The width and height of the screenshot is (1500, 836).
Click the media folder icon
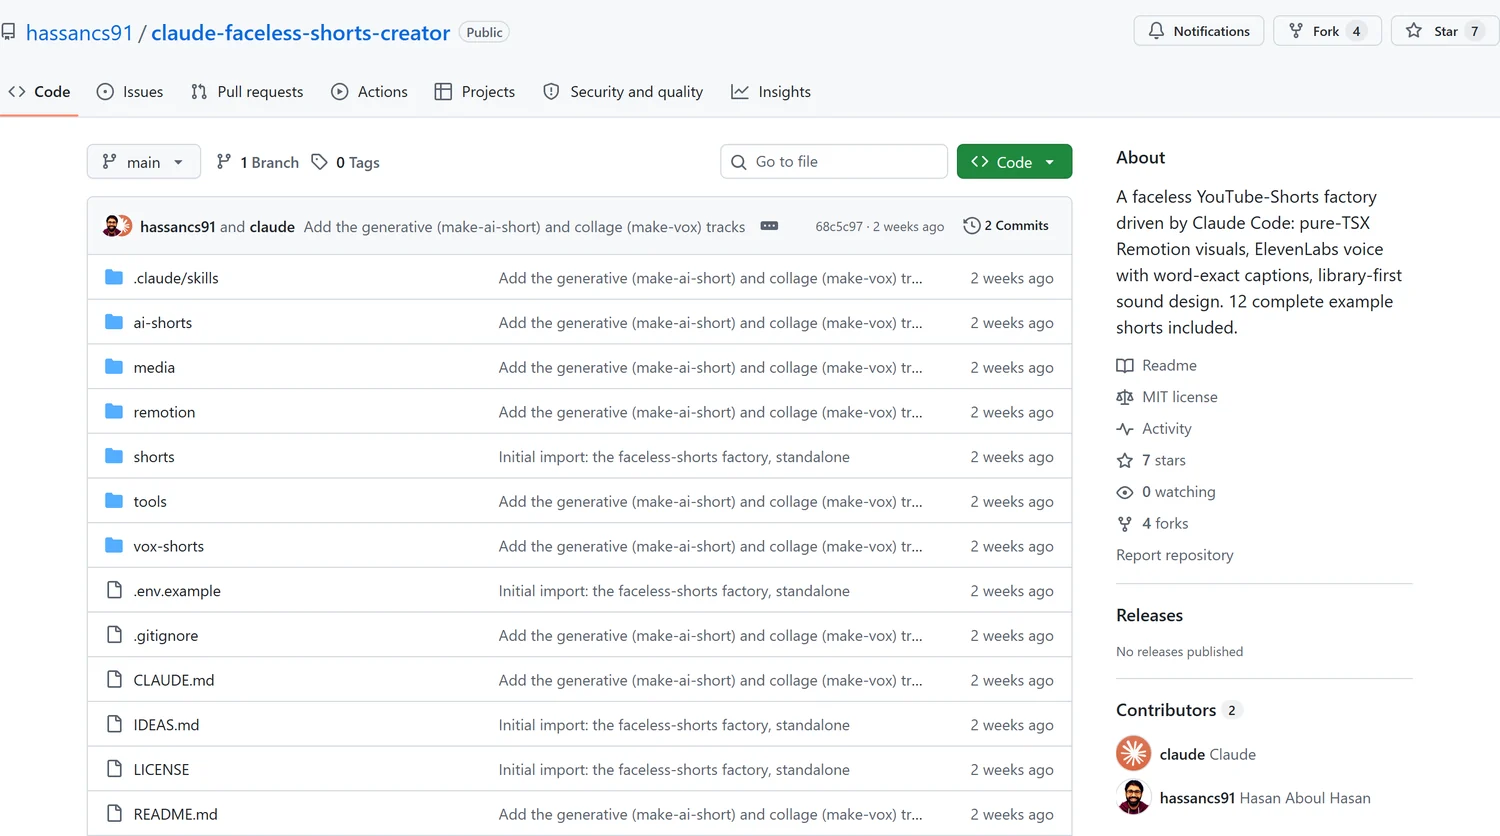114,367
